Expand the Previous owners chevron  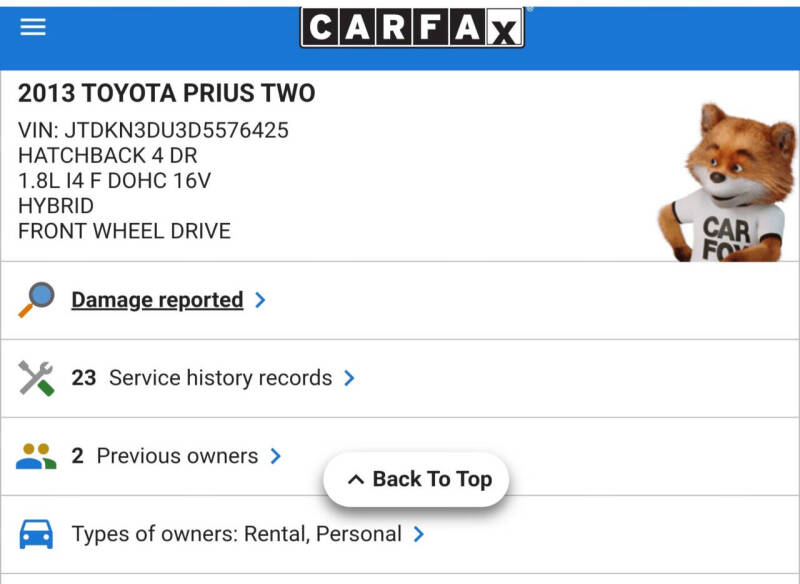tap(276, 456)
